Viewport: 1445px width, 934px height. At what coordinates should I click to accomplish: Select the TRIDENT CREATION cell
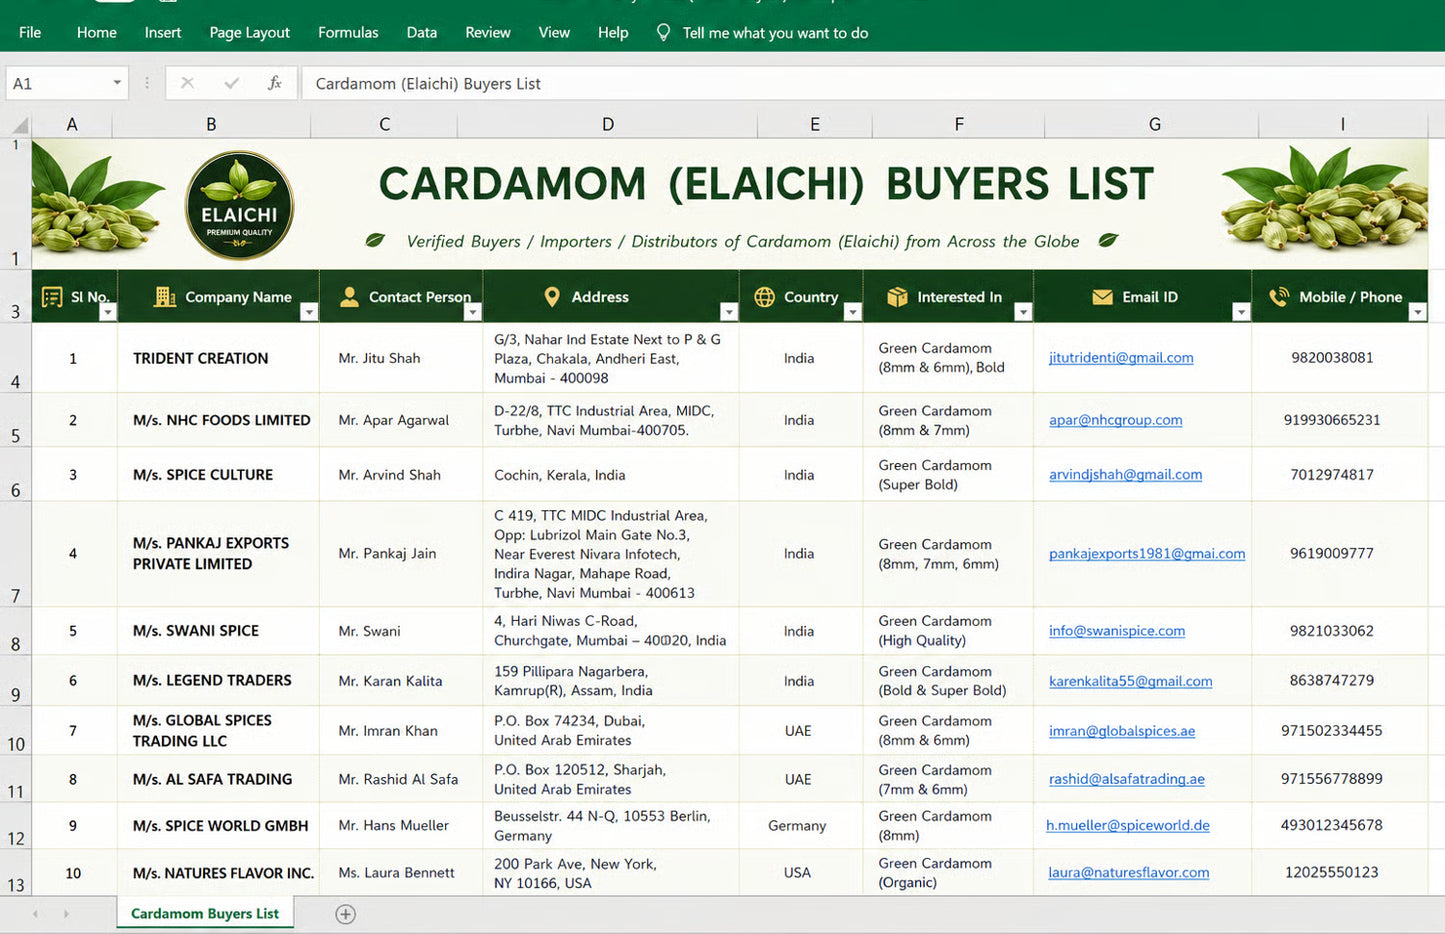[218, 358]
